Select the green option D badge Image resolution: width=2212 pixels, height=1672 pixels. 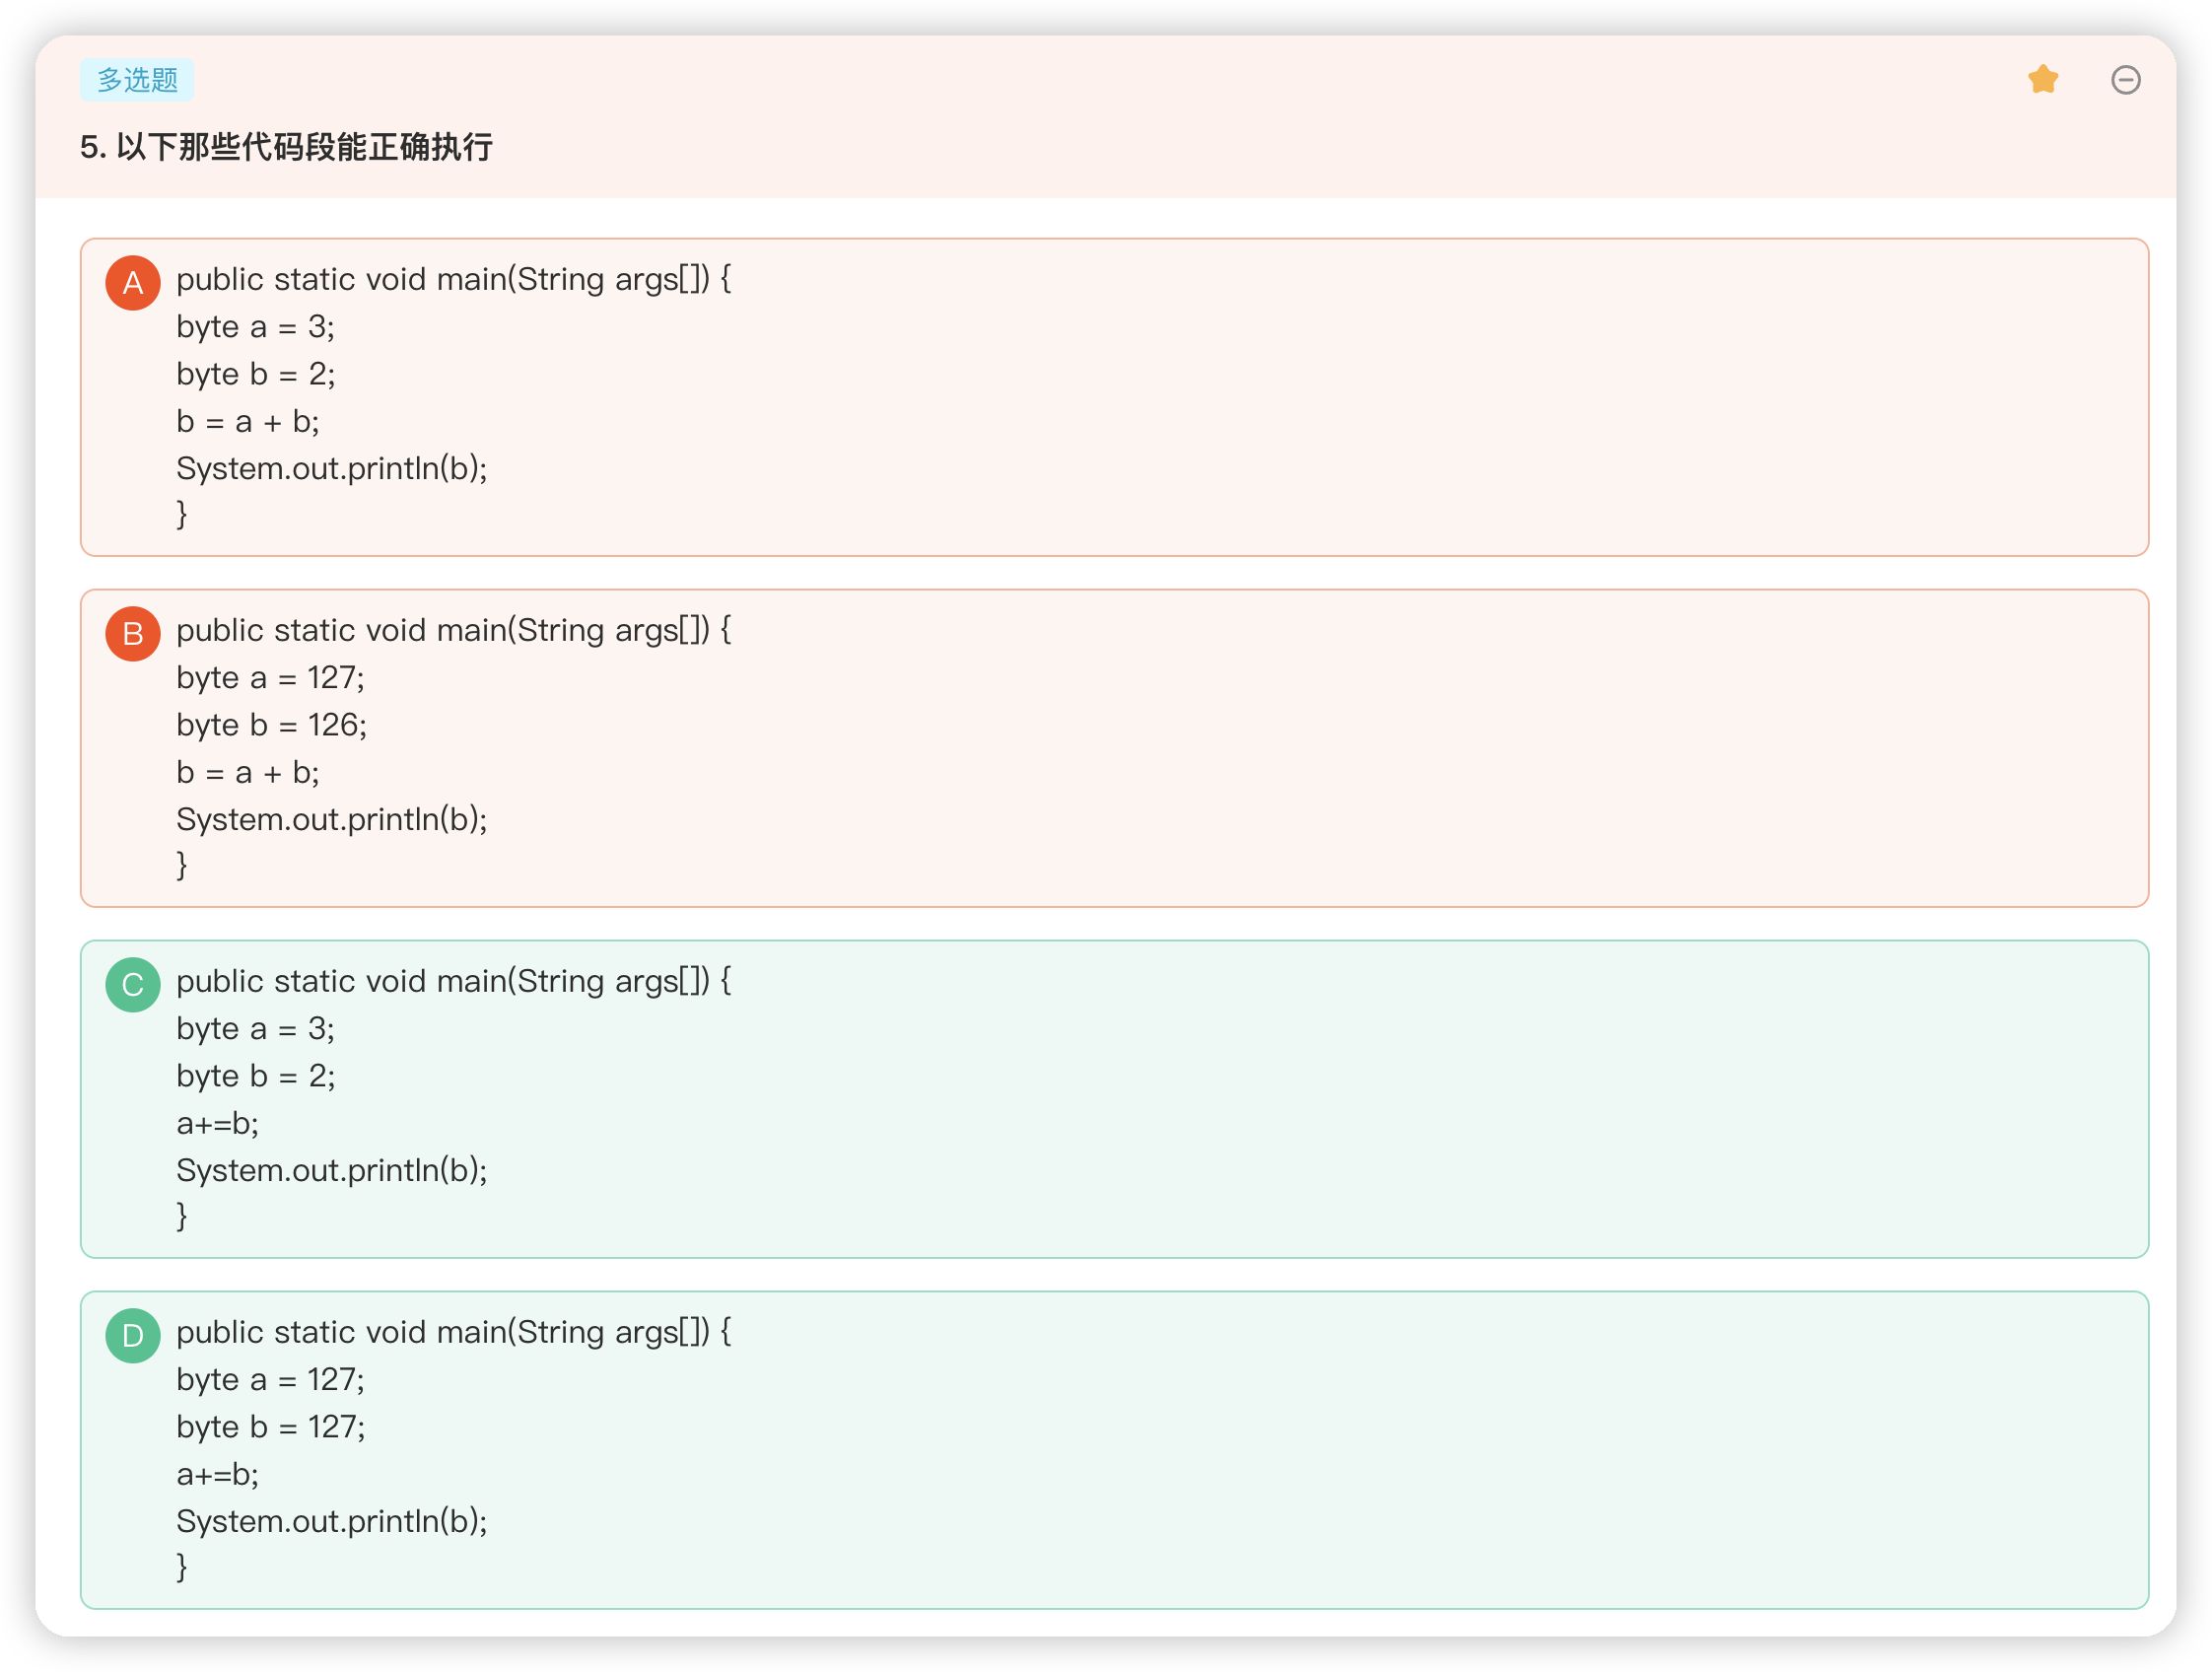[x=133, y=1336]
